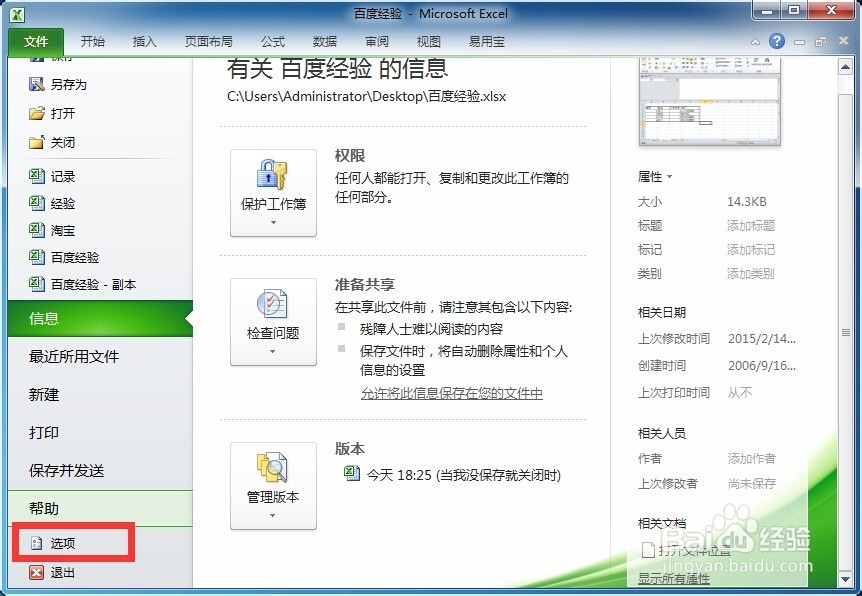
Task: Select 新建 in the backstage menu
Action: (x=100, y=394)
